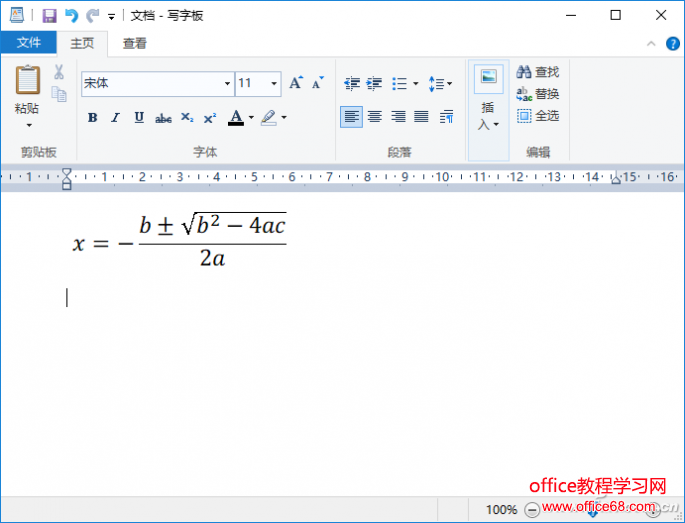The image size is (685, 523).
Task: Toggle superscript formatting
Action: [x=210, y=118]
